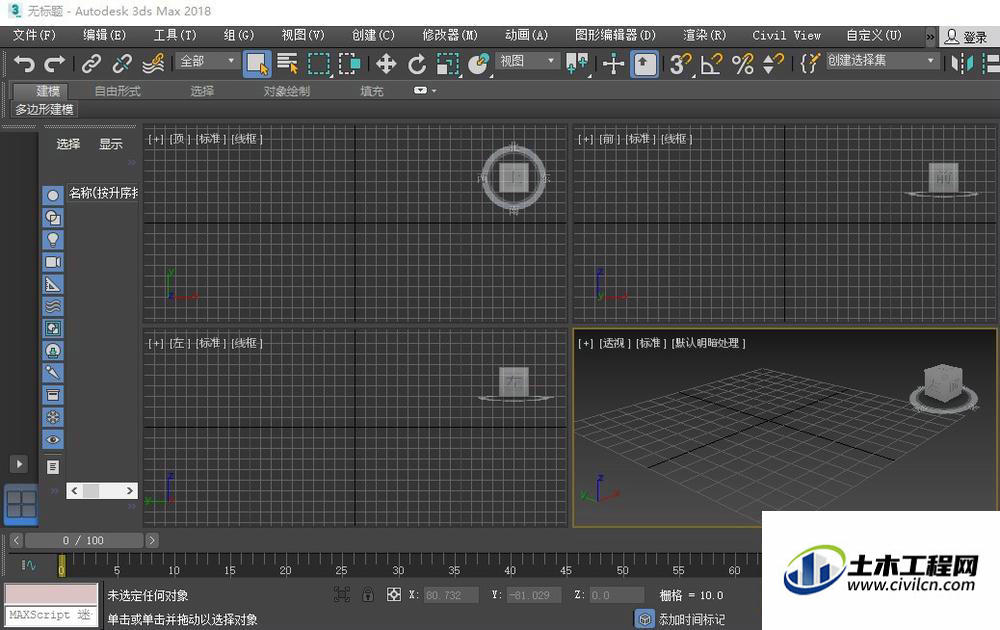Viewport: 1000px width, 630px height.
Task: Toggle Display Geometry filter in scene explorer
Action: (53, 195)
